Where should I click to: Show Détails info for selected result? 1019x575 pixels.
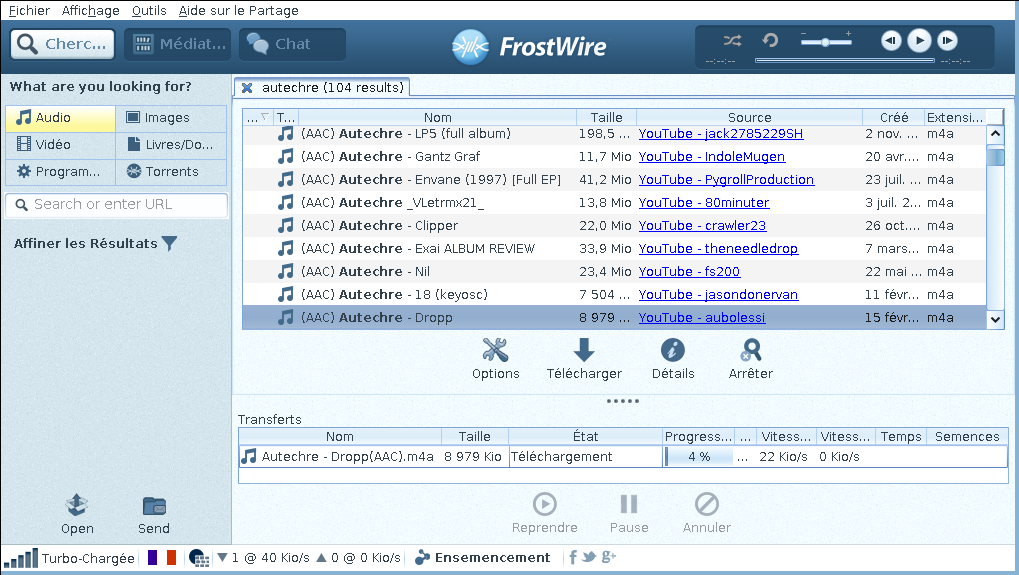click(673, 359)
